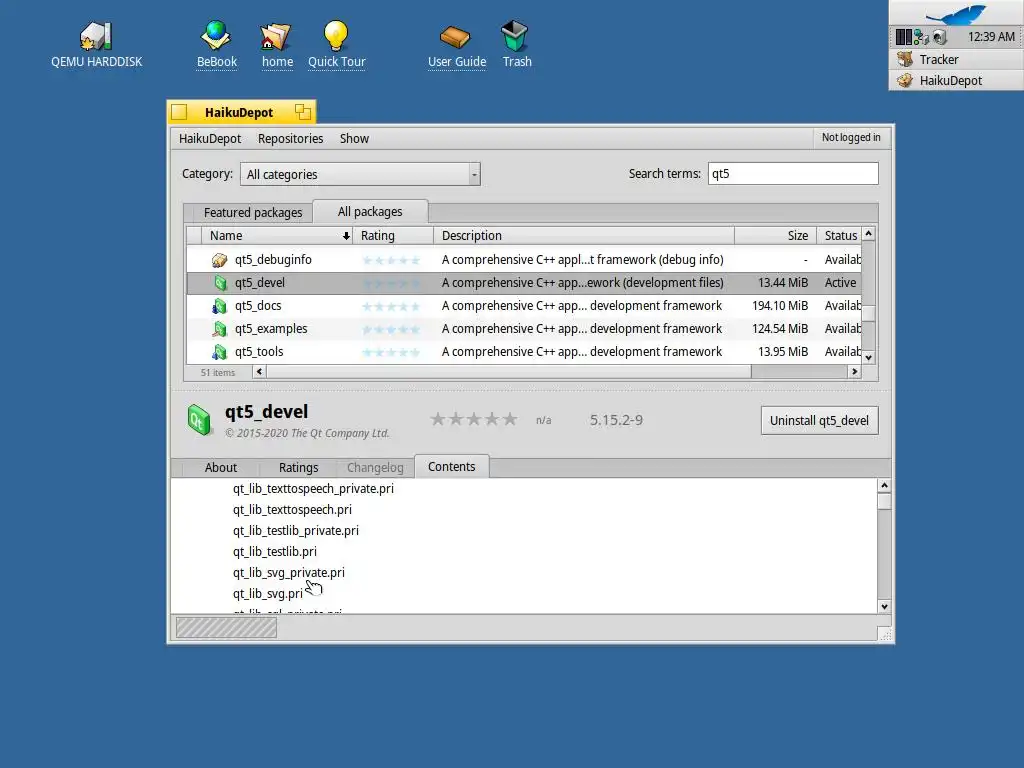
Task: Click the Haiku leaf Deskbar menu
Action: tap(956, 12)
